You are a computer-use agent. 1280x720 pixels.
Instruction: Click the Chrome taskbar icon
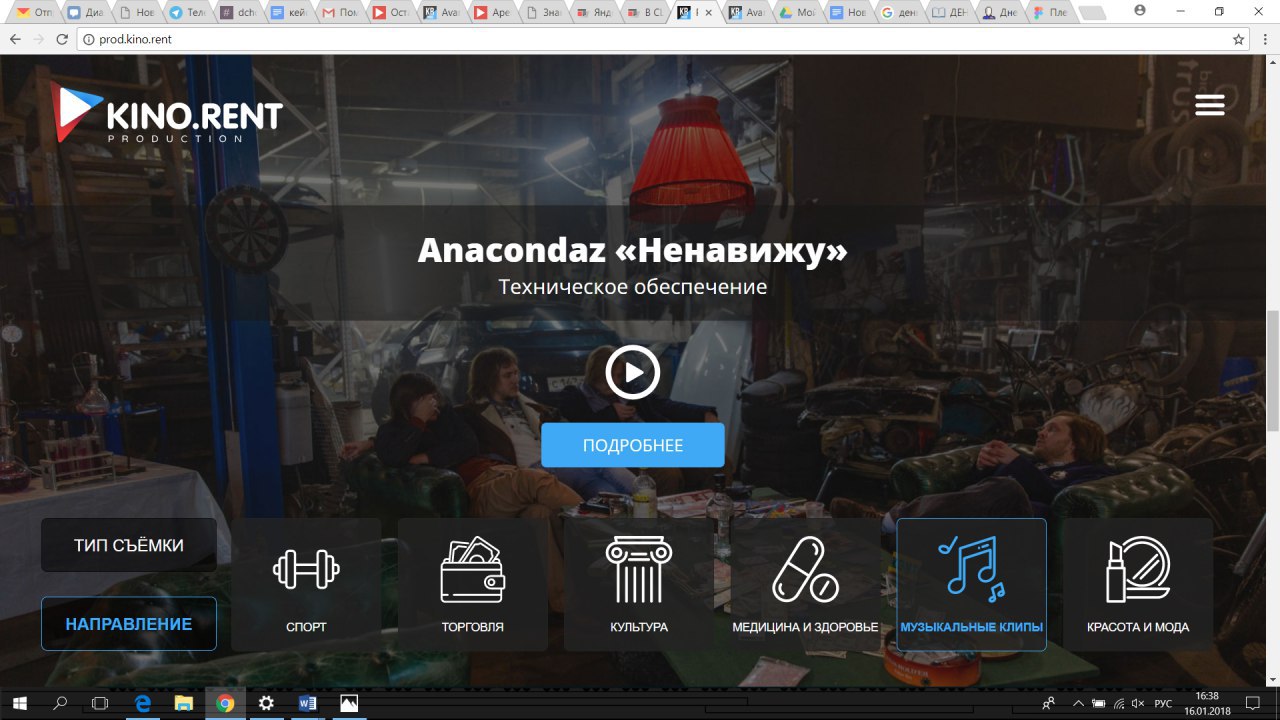(225, 703)
